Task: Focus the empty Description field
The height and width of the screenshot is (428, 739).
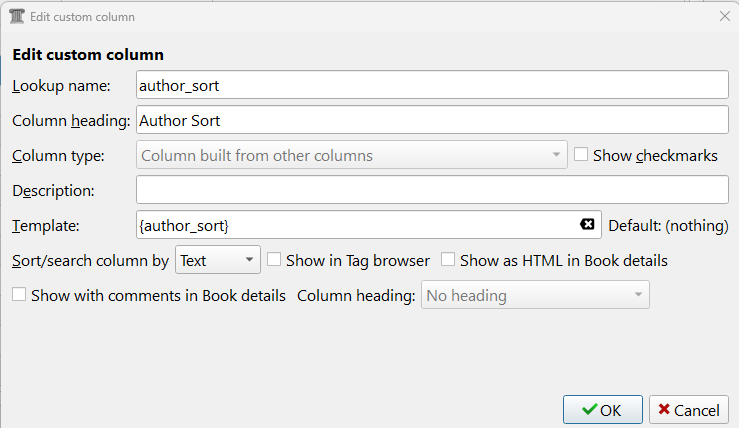Action: (x=430, y=189)
